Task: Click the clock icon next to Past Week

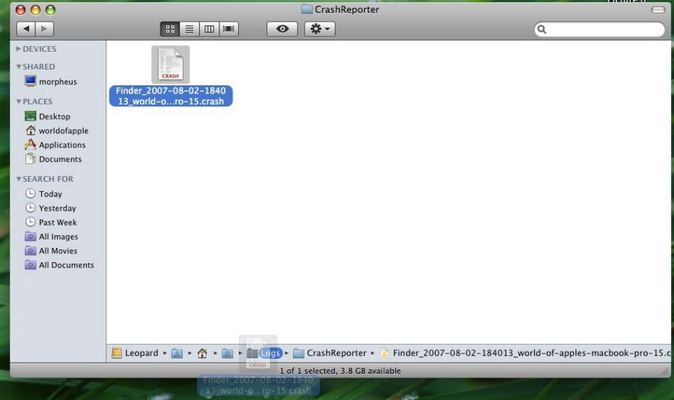Action: tap(30, 222)
